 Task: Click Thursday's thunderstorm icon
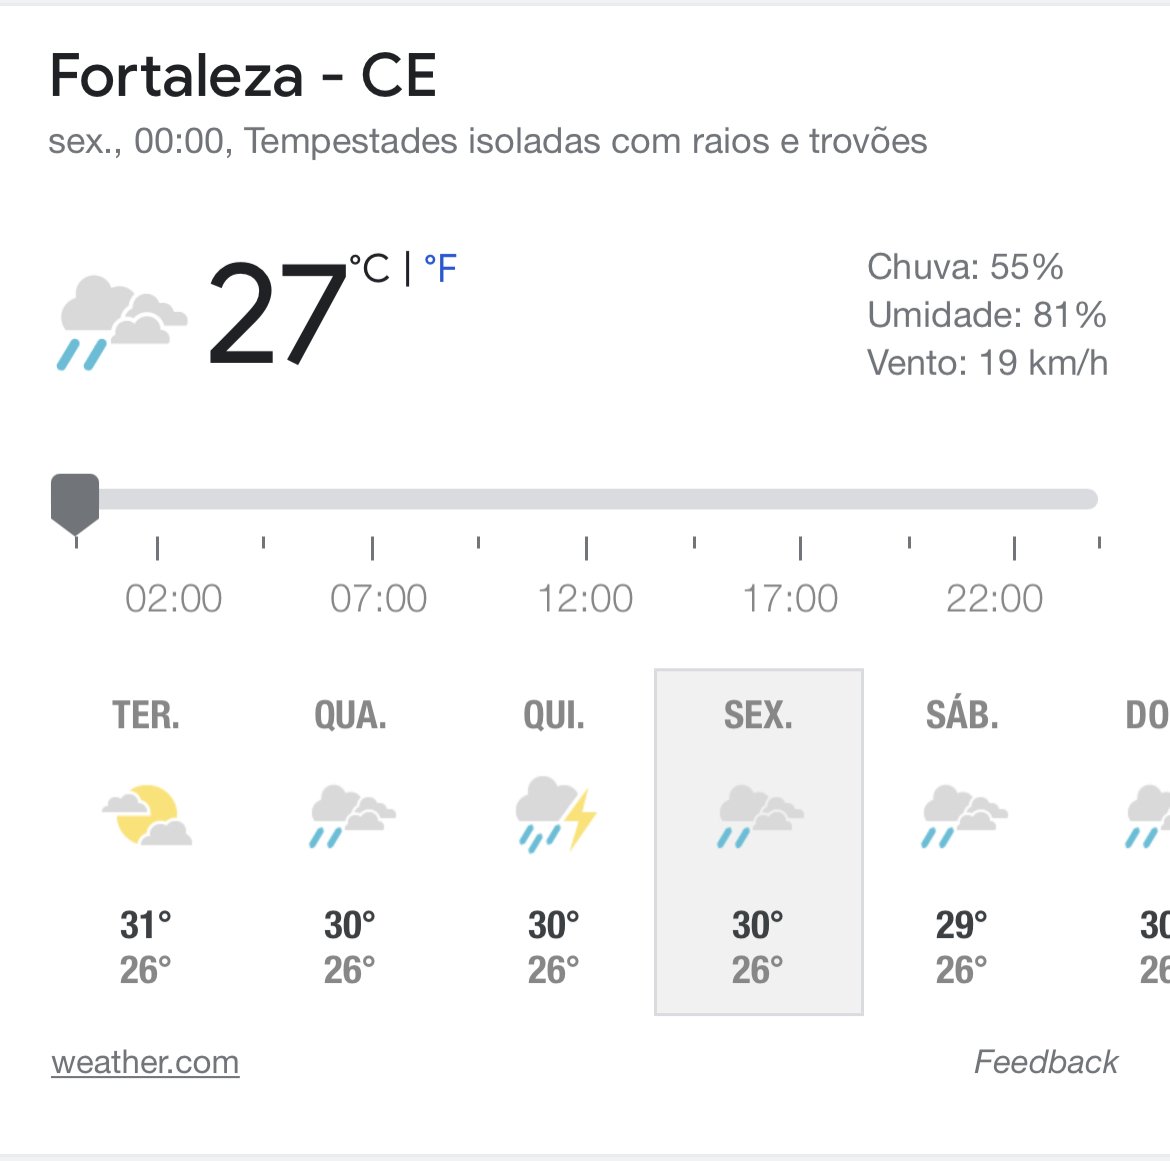(555, 814)
